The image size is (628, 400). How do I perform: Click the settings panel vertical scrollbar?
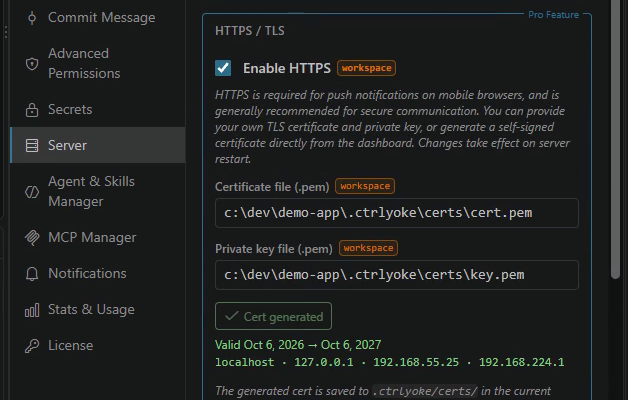(x=616, y=140)
